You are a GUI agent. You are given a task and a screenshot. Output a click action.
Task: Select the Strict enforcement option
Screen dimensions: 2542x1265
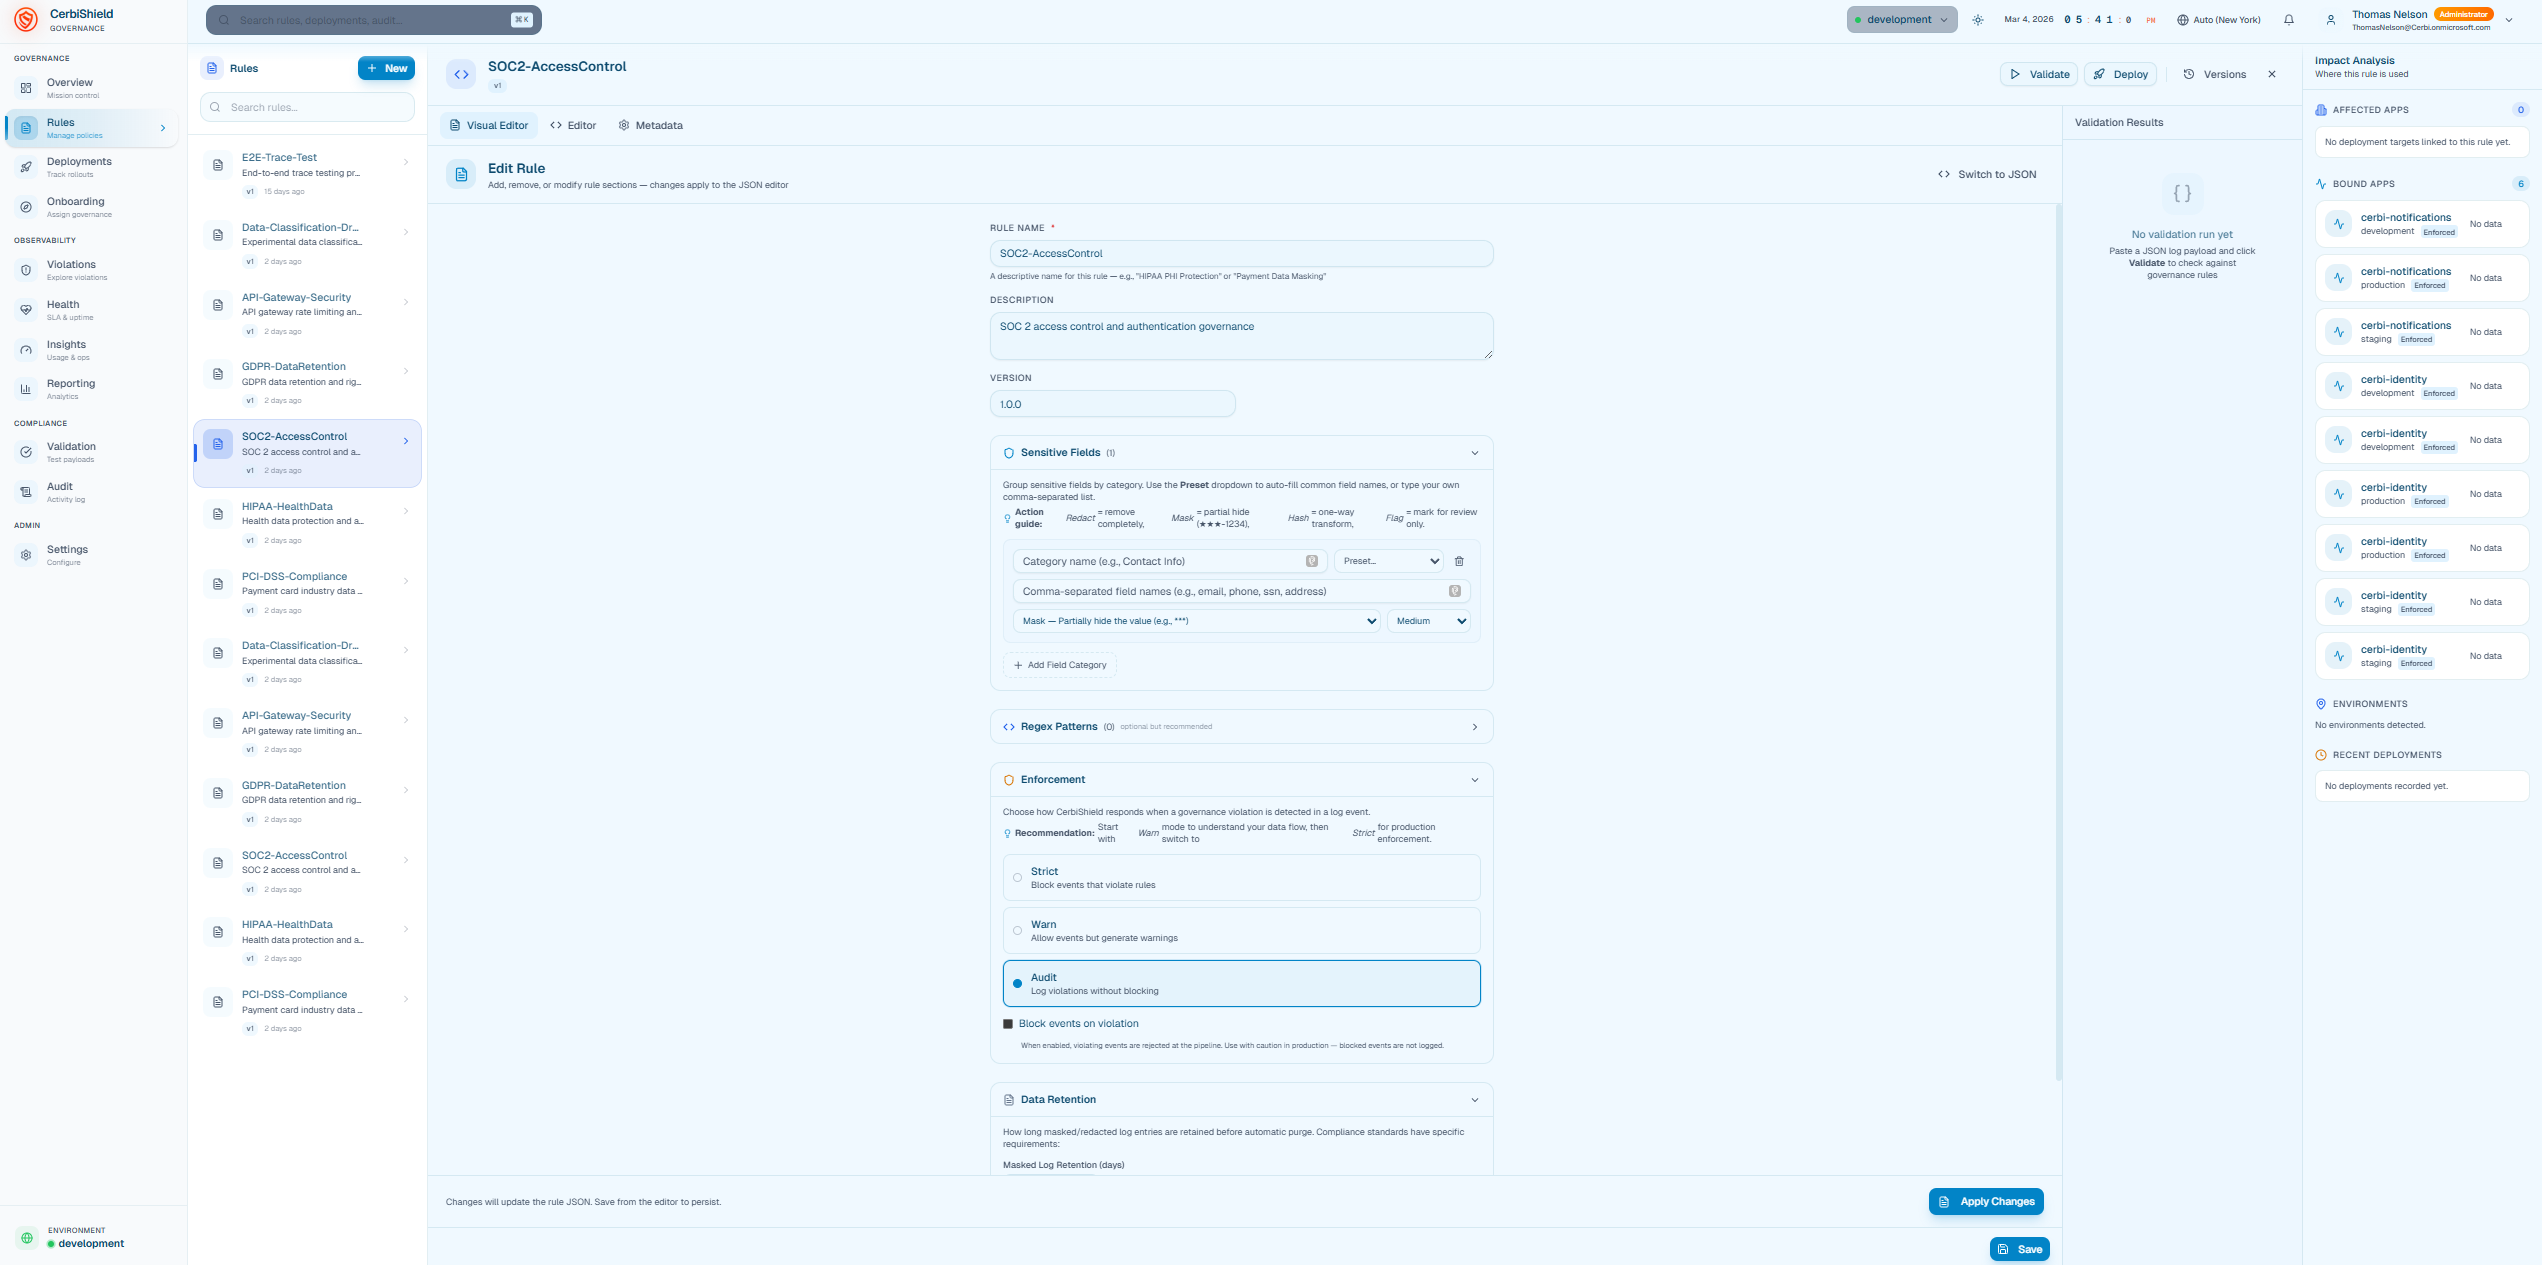pyautogui.click(x=1017, y=878)
